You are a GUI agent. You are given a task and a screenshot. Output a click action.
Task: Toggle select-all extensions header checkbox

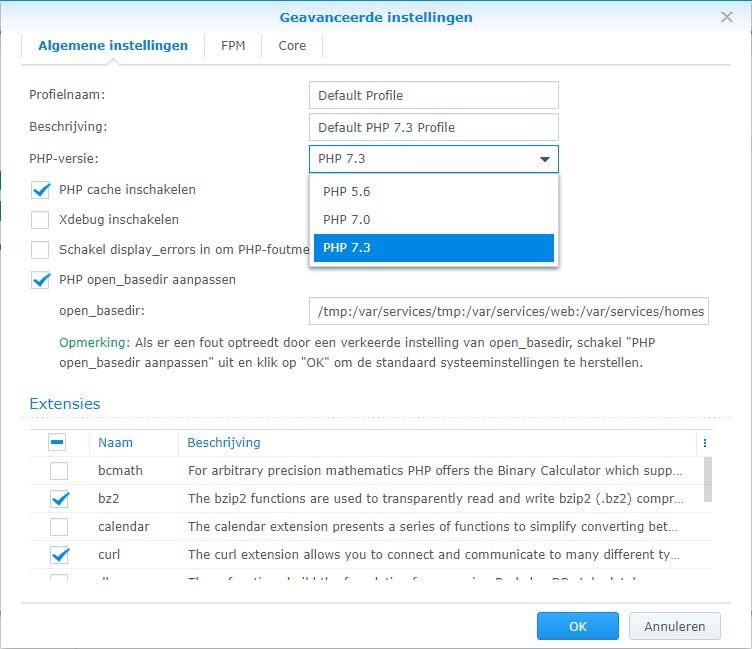59,443
